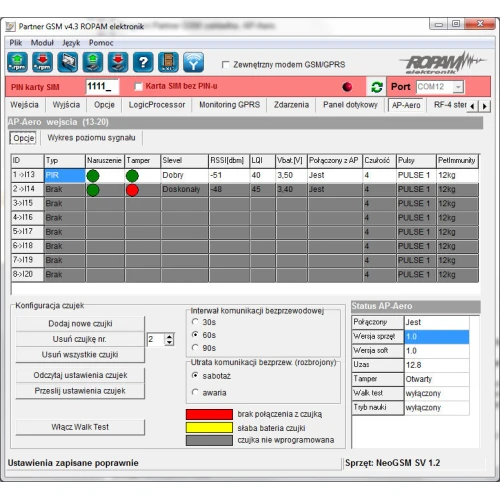Save settings to .rpm file (red arrow icon)
The height and width of the screenshot is (500, 500).
tap(42, 62)
